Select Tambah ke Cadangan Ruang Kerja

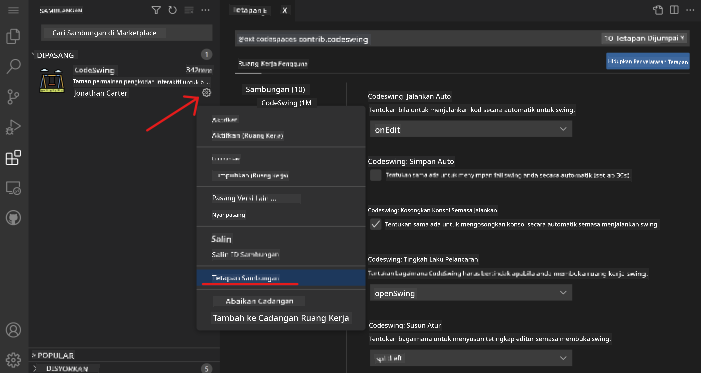281,318
